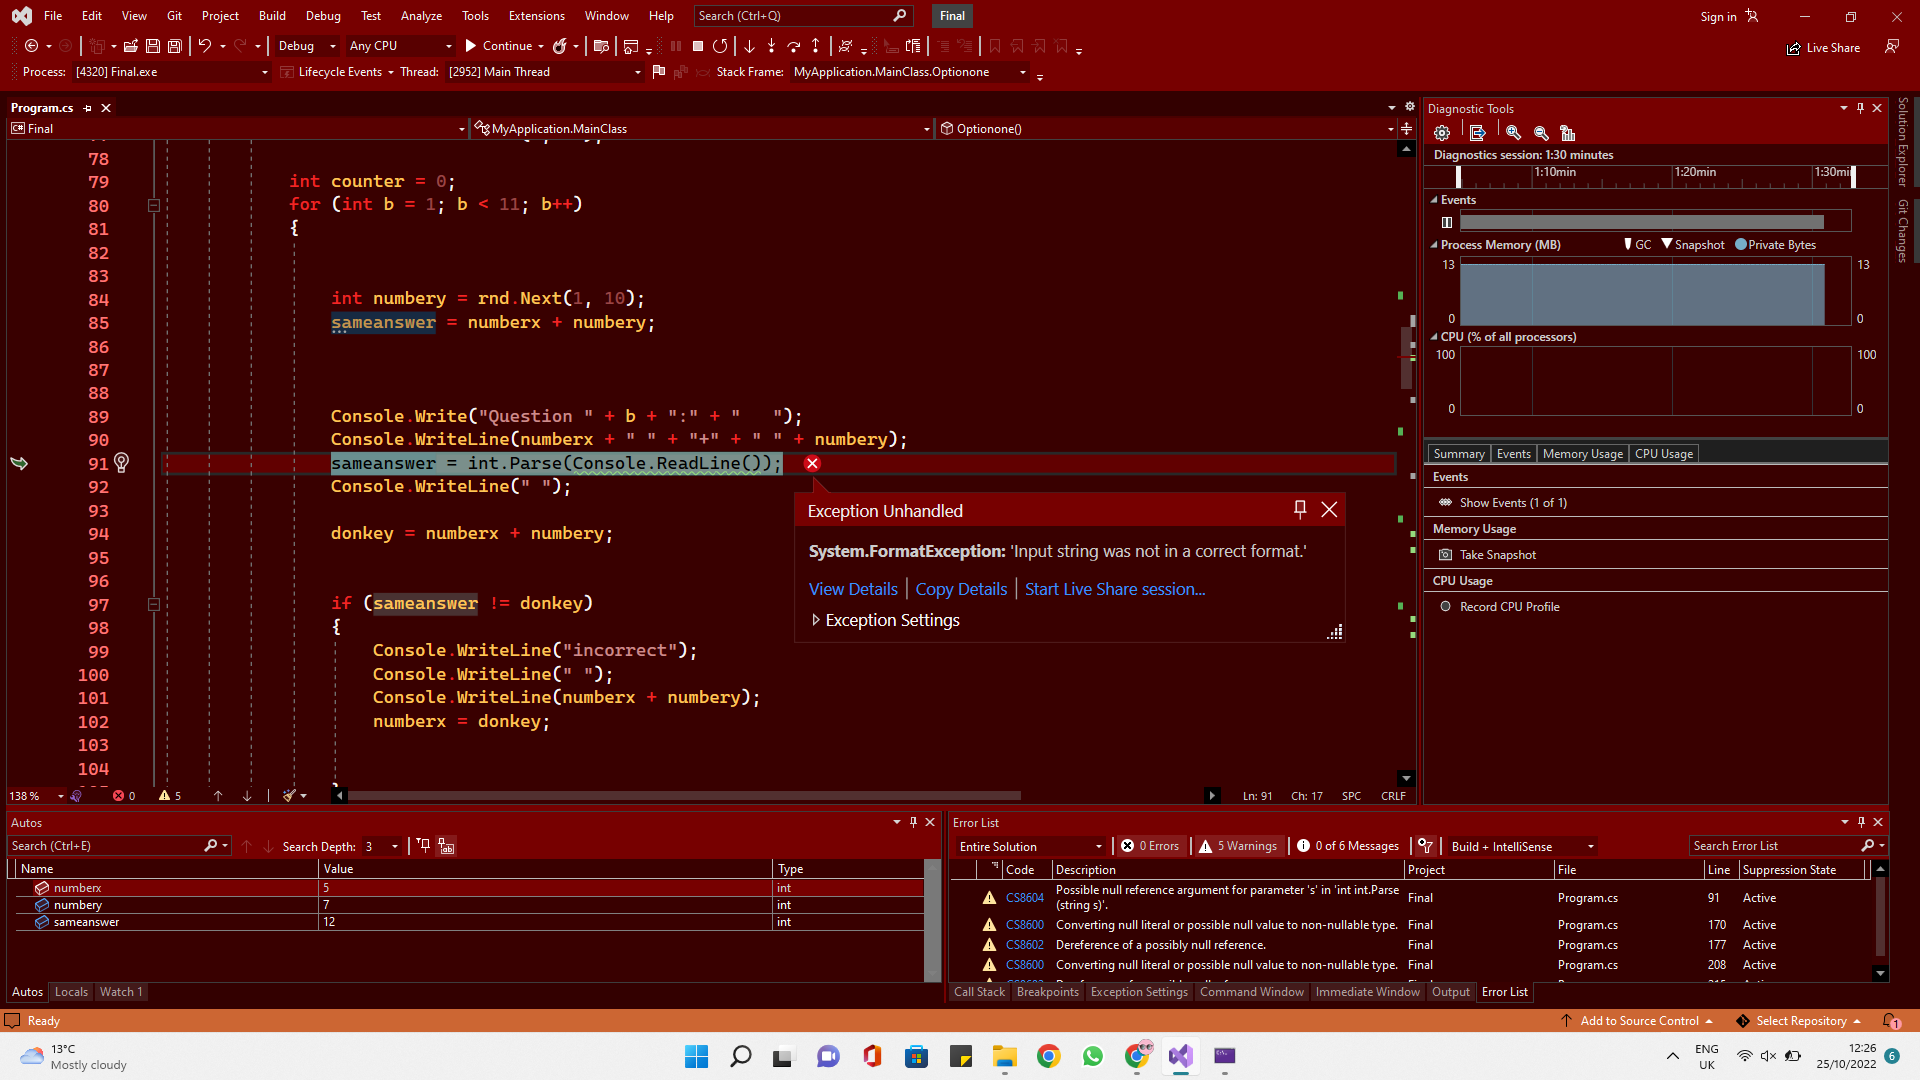Click Take Snapshot in Memory Usage
Image resolution: width=1920 pixels, height=1080 pixels.
coord(1497,555)
